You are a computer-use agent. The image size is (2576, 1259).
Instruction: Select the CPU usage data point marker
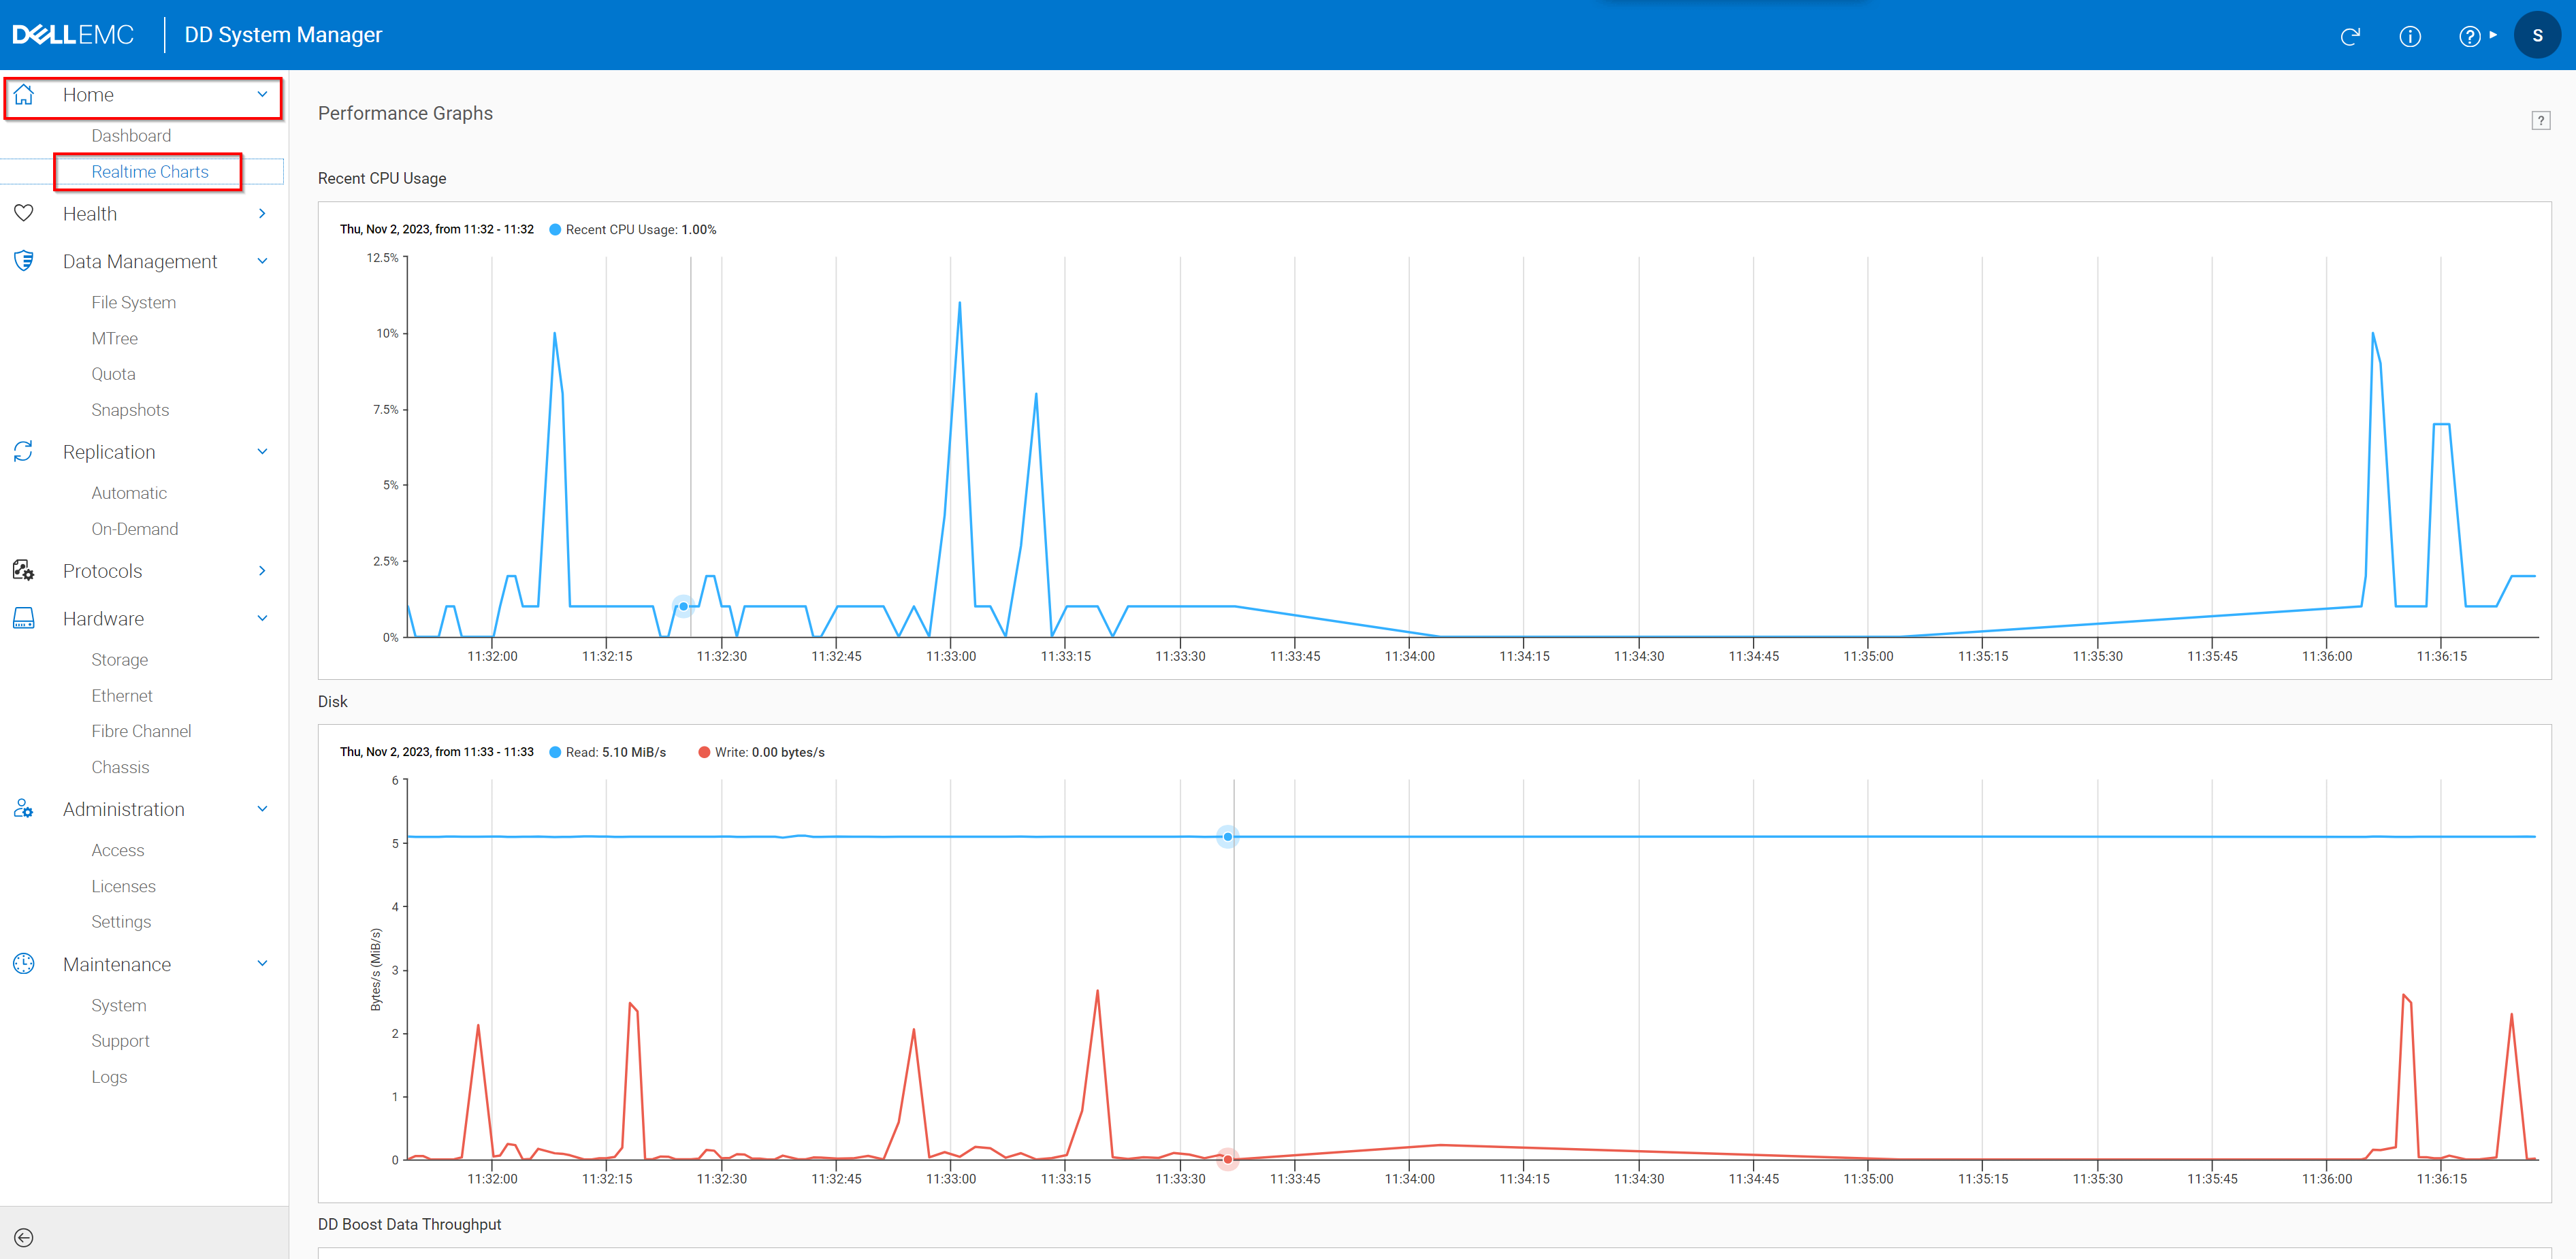tap(683, 605)
